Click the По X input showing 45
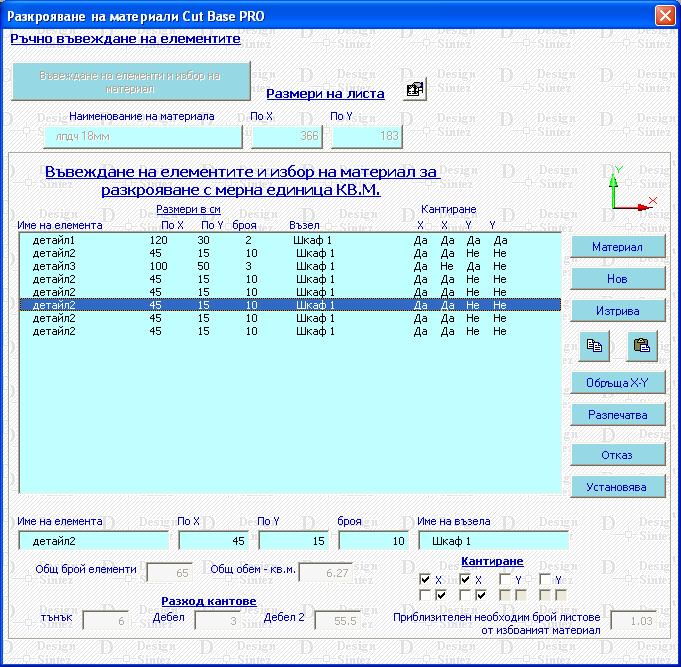This screenshot has height=667, width=681. click(x=213, y=541)
